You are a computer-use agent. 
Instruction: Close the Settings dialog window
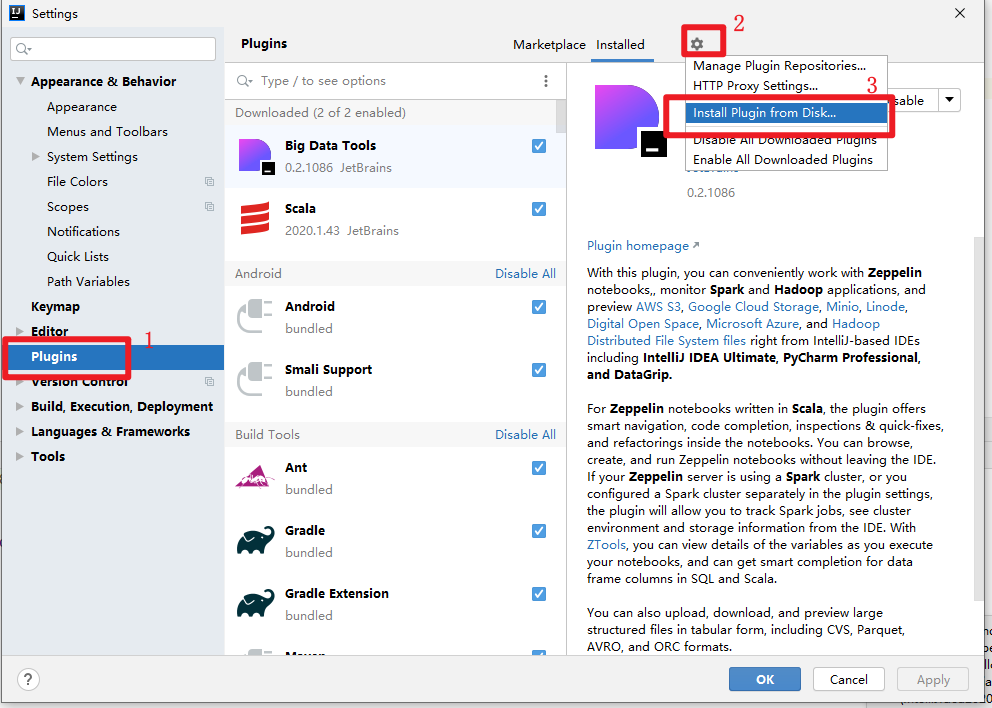click(x=960, y=13)
